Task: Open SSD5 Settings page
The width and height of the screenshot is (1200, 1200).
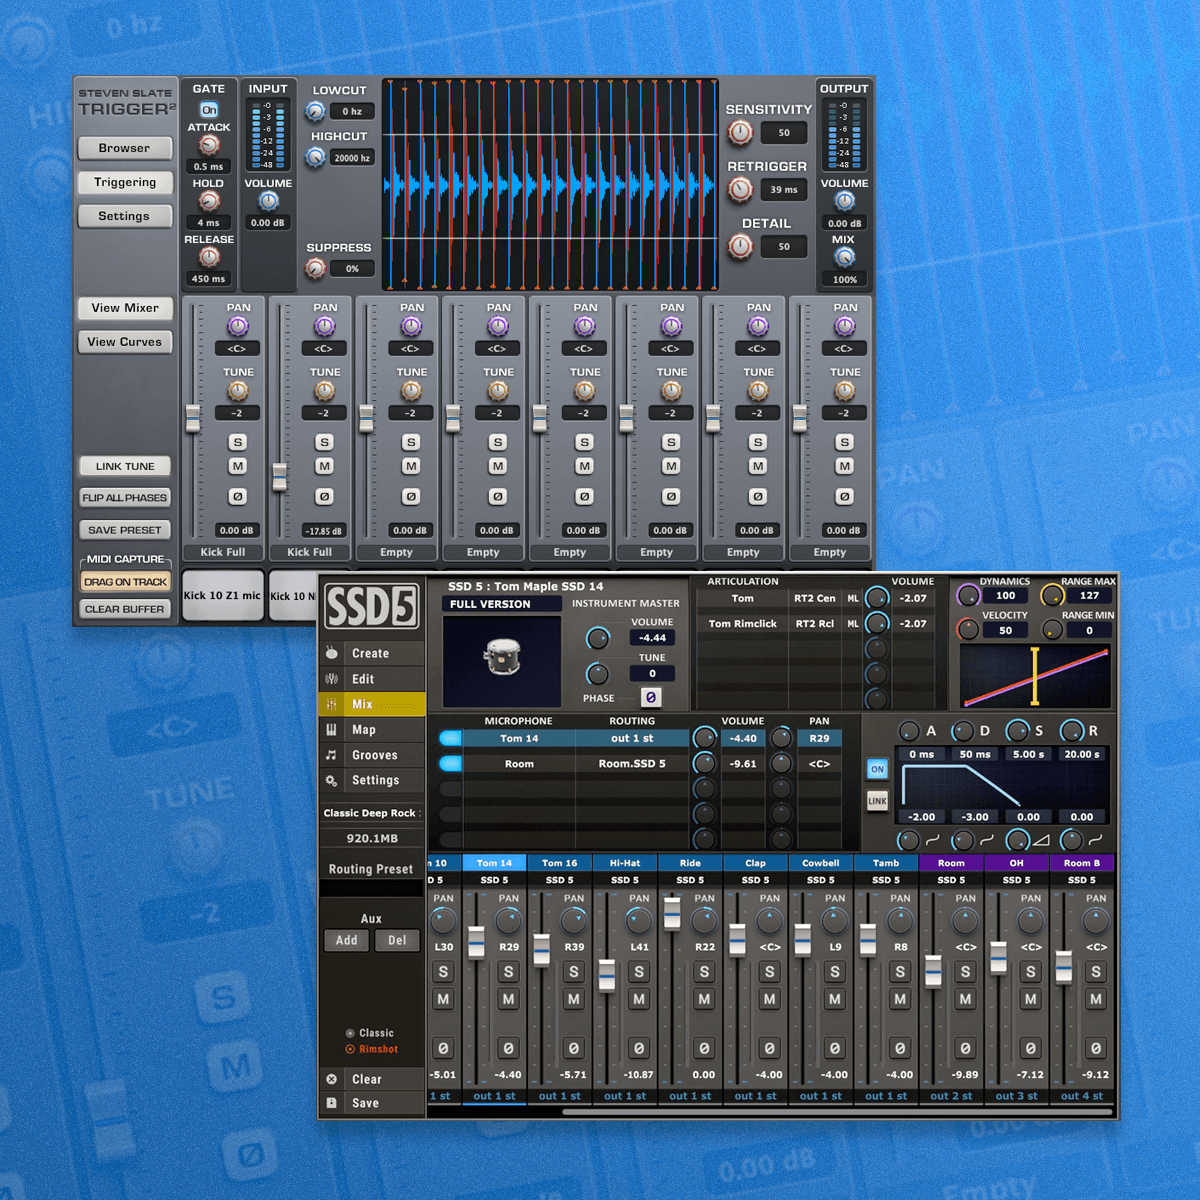Action: tap(372, 780)
